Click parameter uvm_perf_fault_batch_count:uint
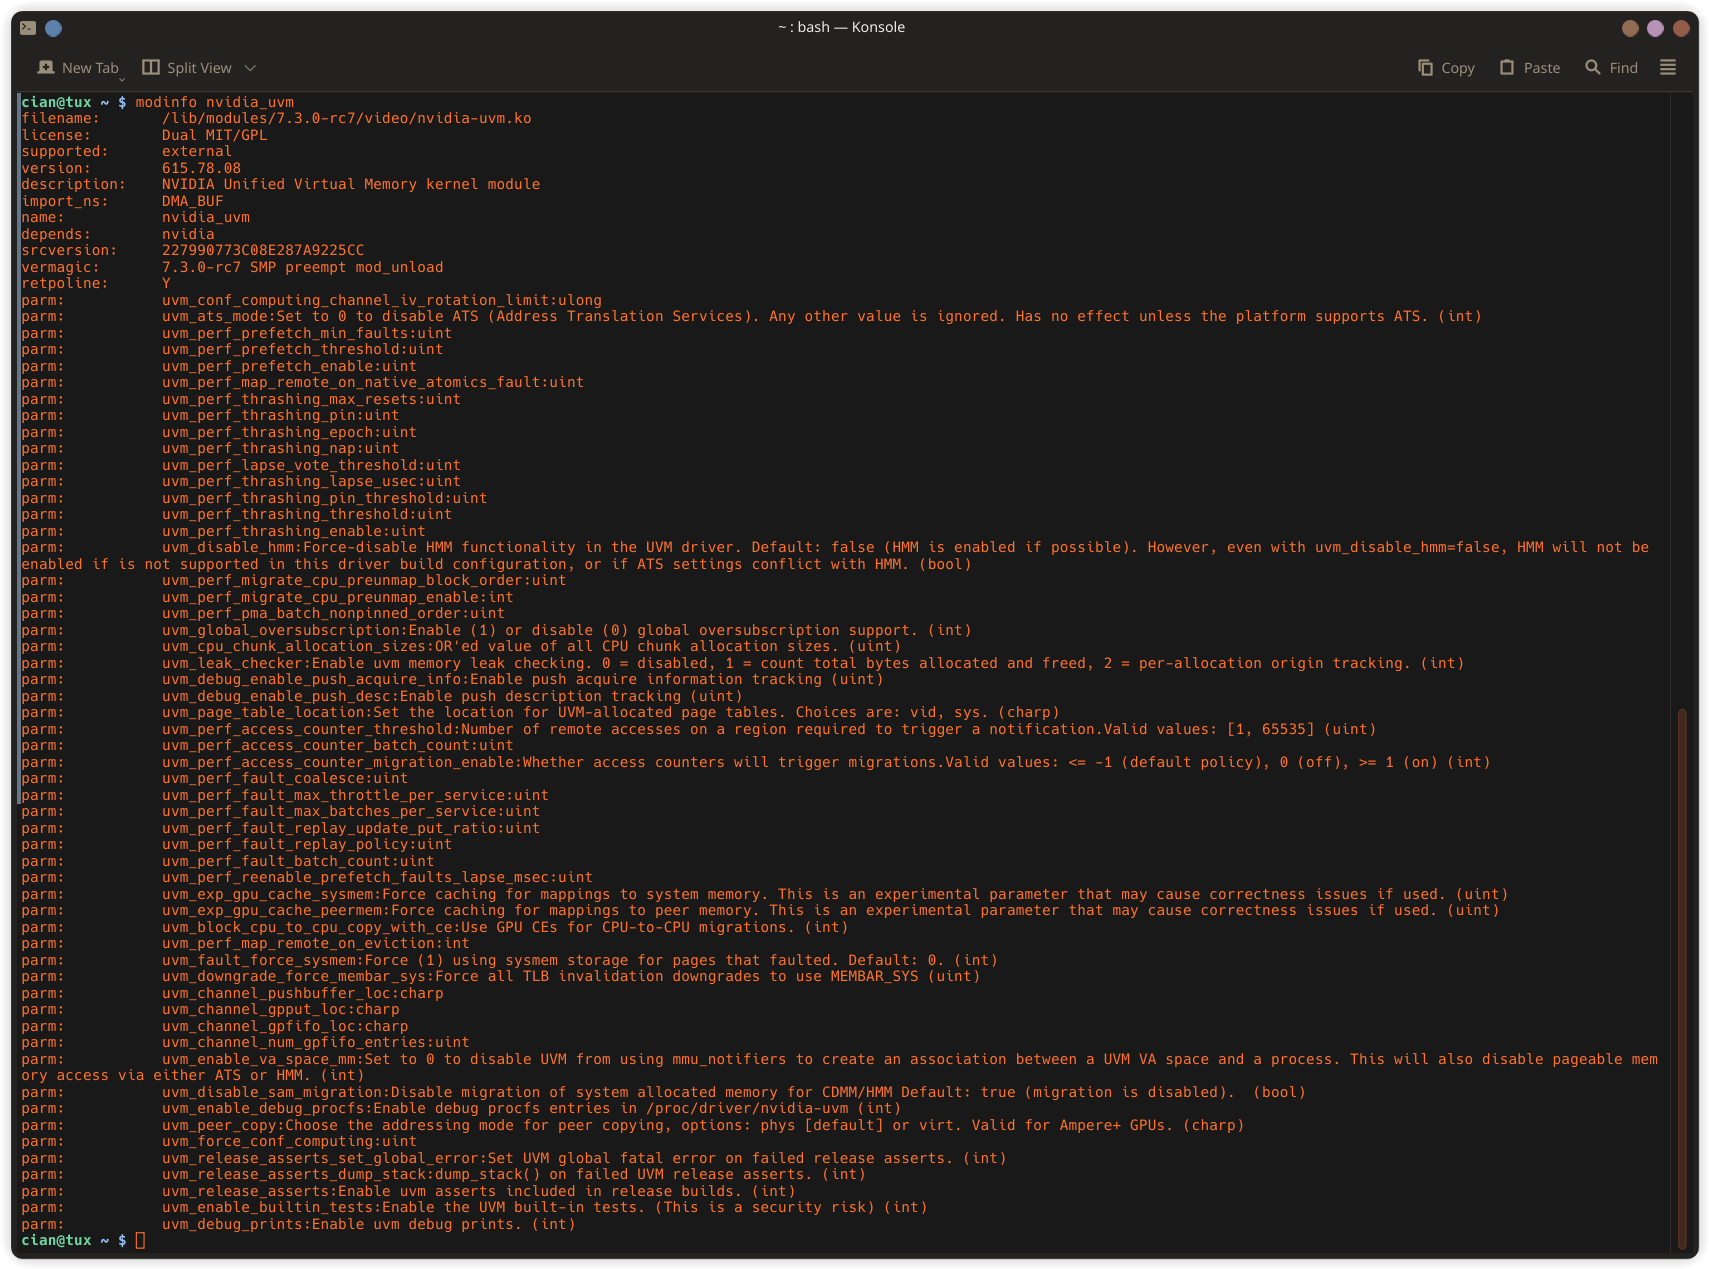The image size is (1709, 1269). pyautogui.click(x=298, y=861)
